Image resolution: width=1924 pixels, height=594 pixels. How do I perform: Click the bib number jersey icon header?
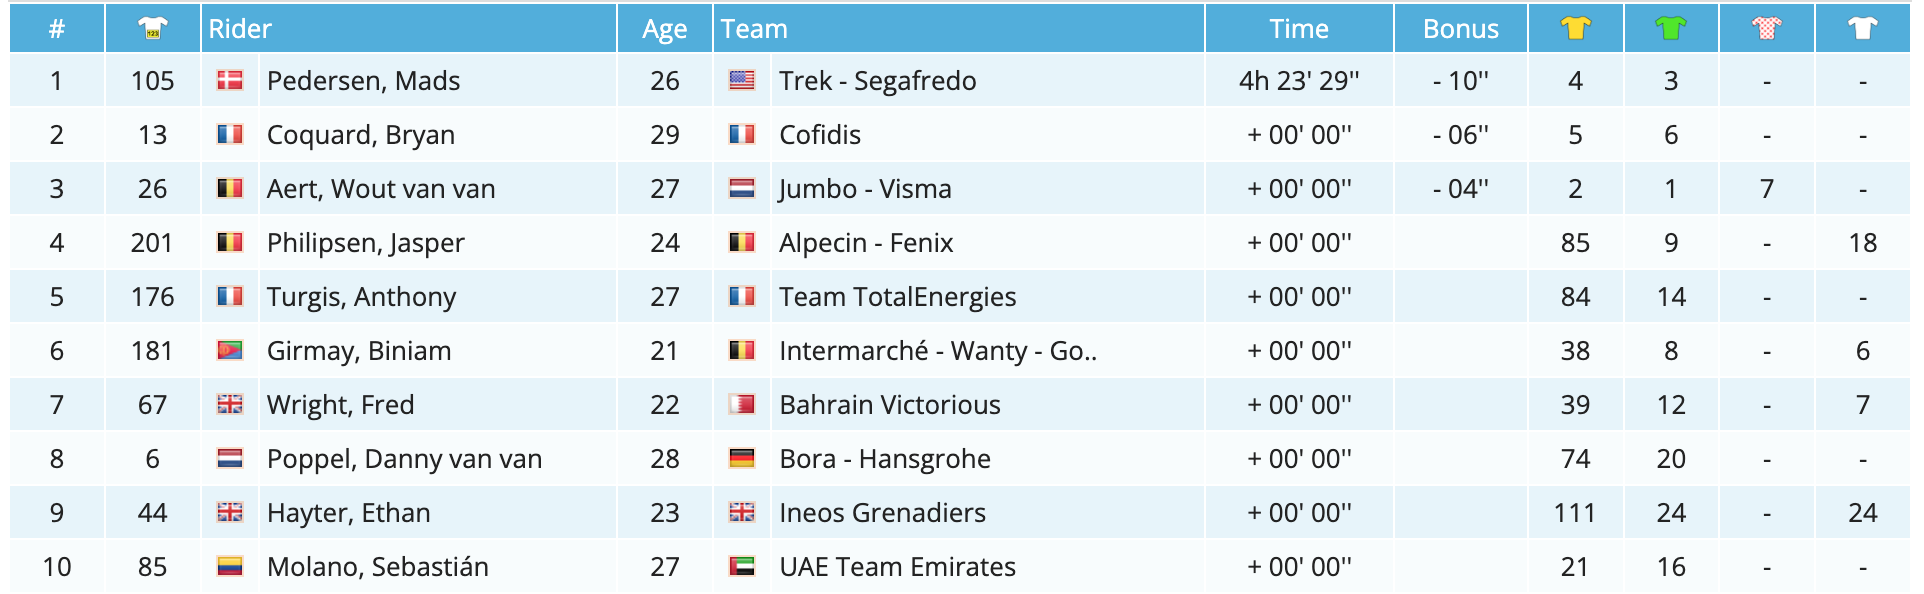pyautogui.click(x=153, y=28)
